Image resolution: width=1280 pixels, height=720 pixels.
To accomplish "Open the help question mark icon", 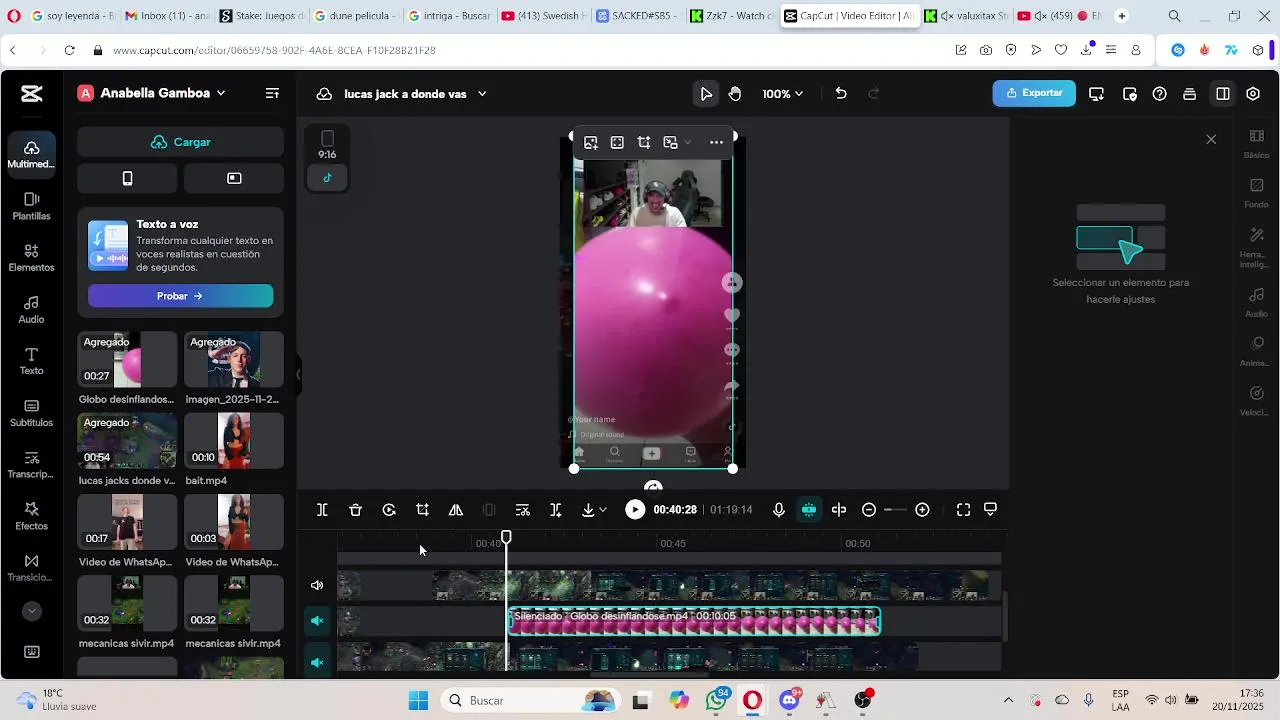I will (1159, 94).
